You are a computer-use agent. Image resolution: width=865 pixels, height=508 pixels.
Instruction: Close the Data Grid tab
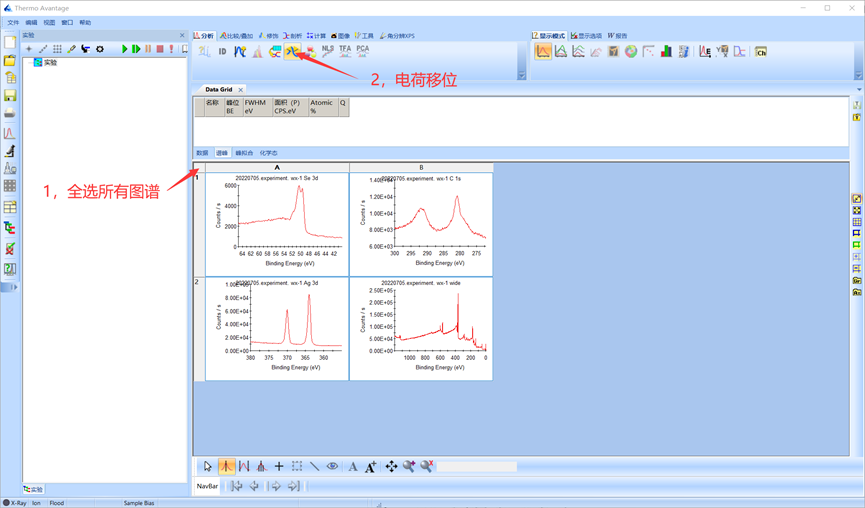pos(241,90)
